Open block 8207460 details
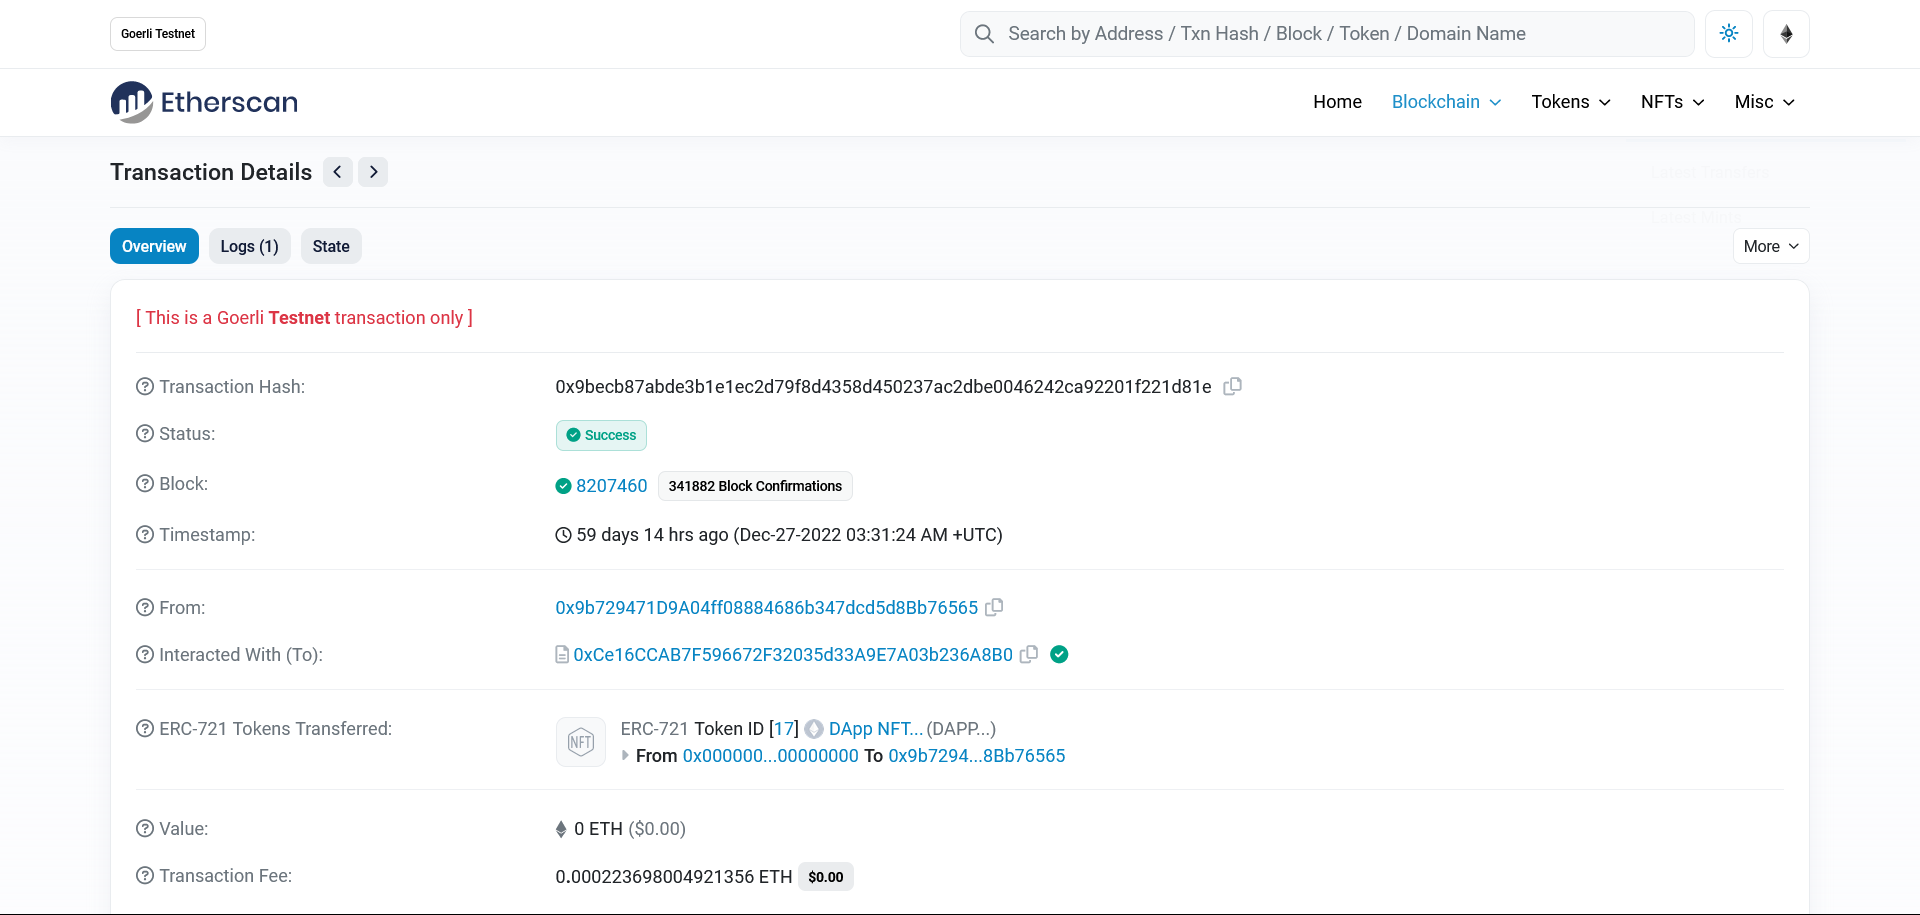Image resolution: width=1920 pixels, height=915 pixels. tap(610, 485)
